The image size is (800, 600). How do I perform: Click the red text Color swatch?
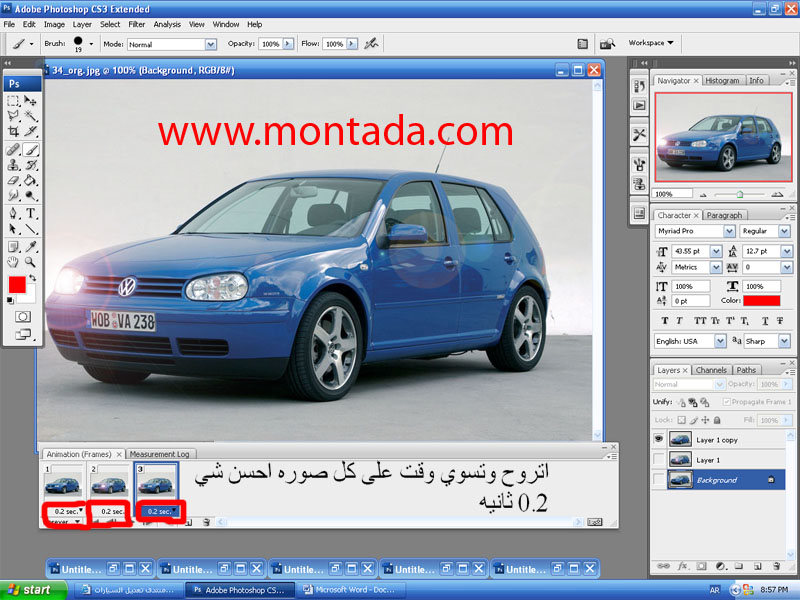tap(761, 300)
